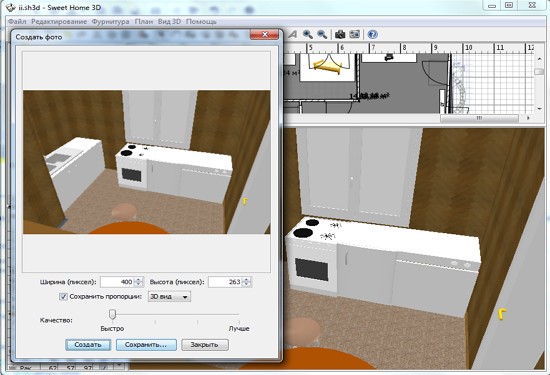Click the Ширина (пиксел) input field

click(118, 282)
